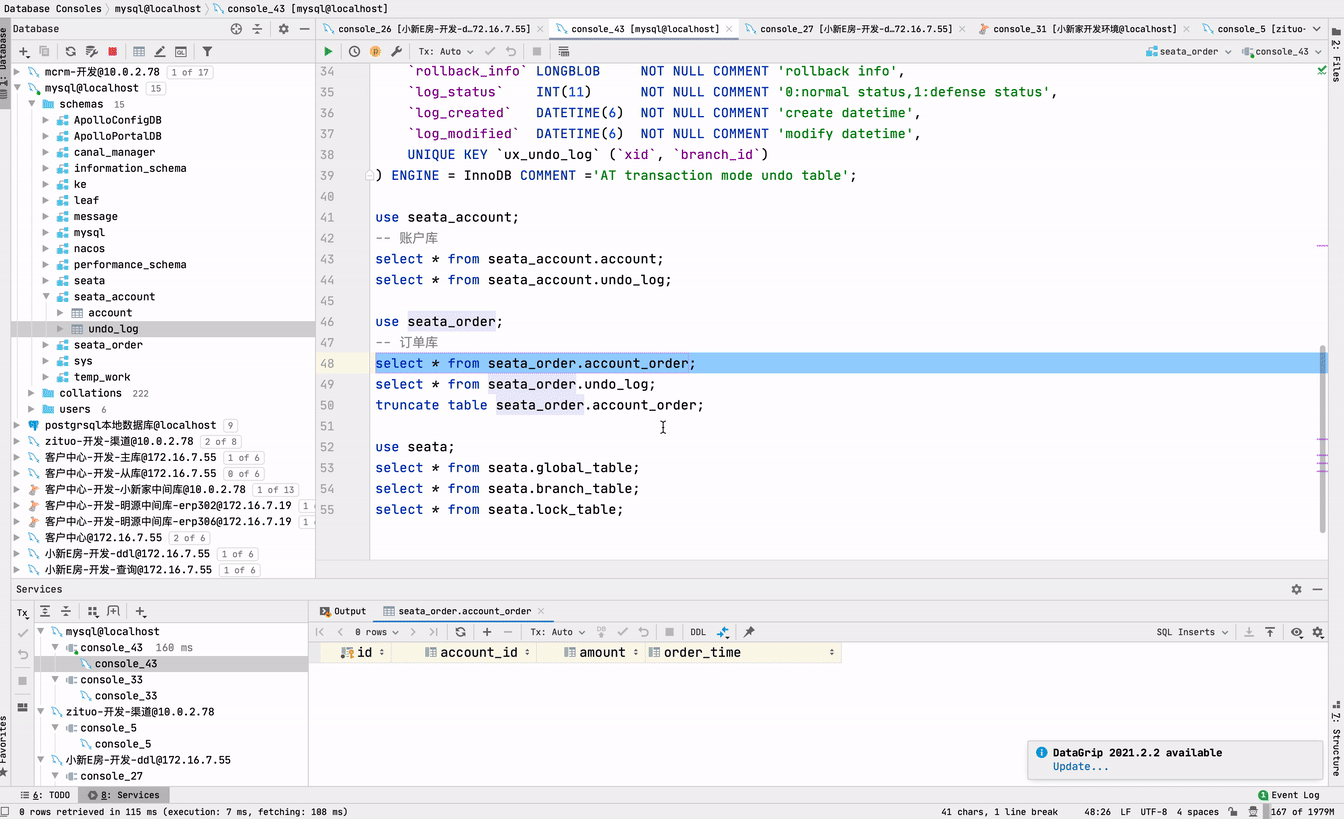
Task: Hide the Database panel with the minus icon
Action: click(x=304, y=29)
